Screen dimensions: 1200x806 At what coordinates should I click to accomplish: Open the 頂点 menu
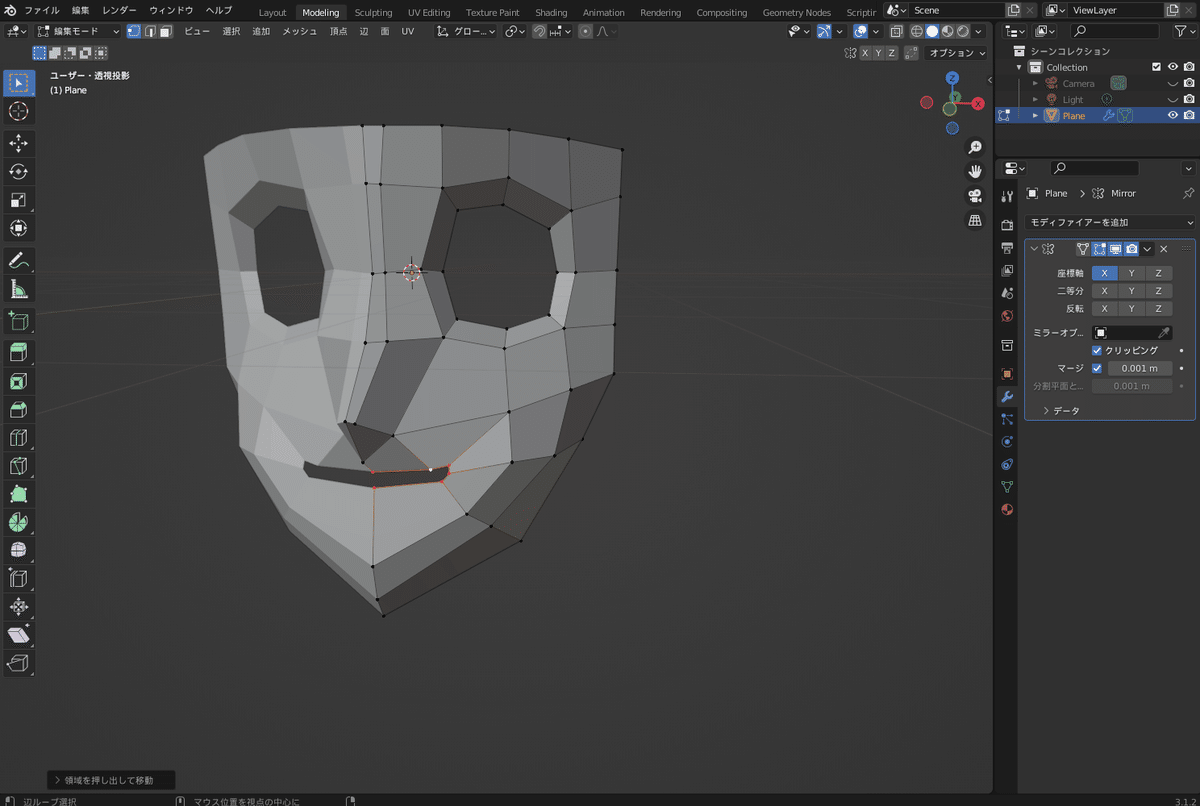pos(339,31)
